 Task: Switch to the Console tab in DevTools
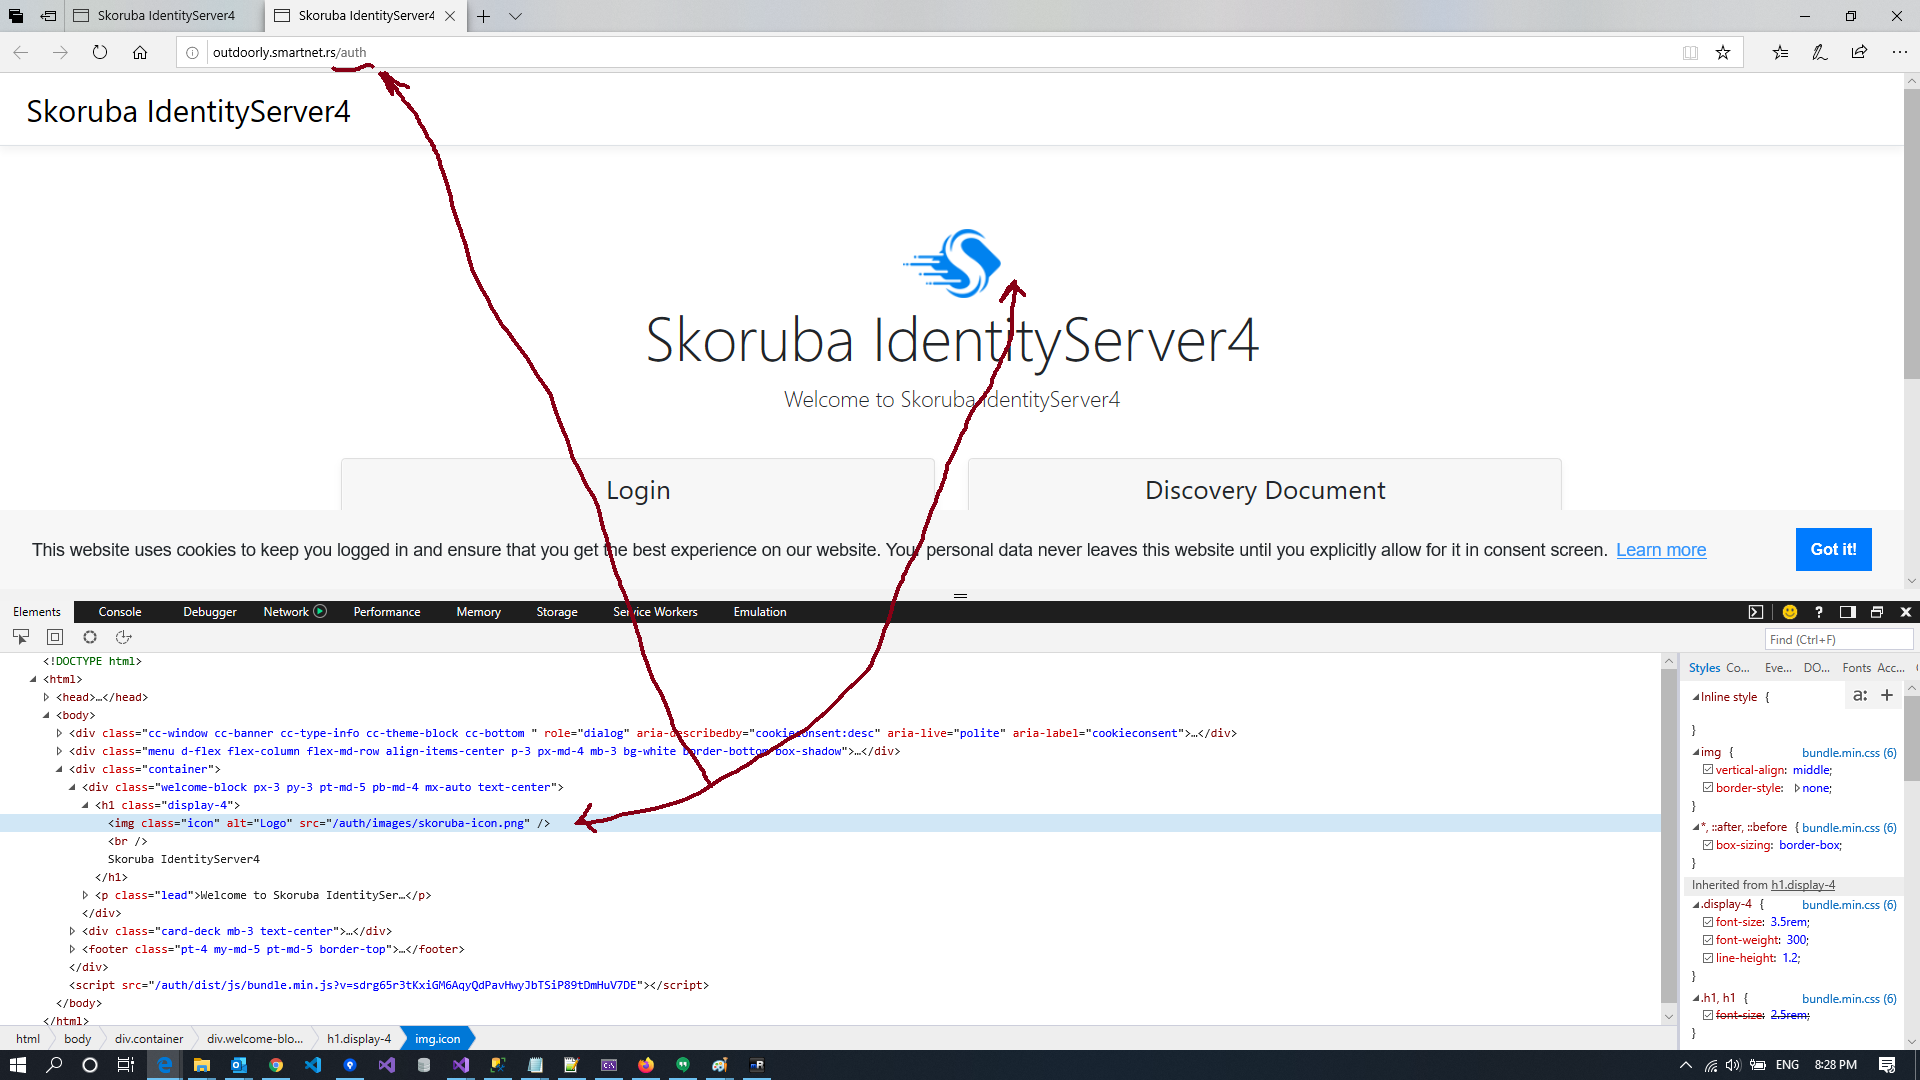pyautogui.click(x=119, y=611)
